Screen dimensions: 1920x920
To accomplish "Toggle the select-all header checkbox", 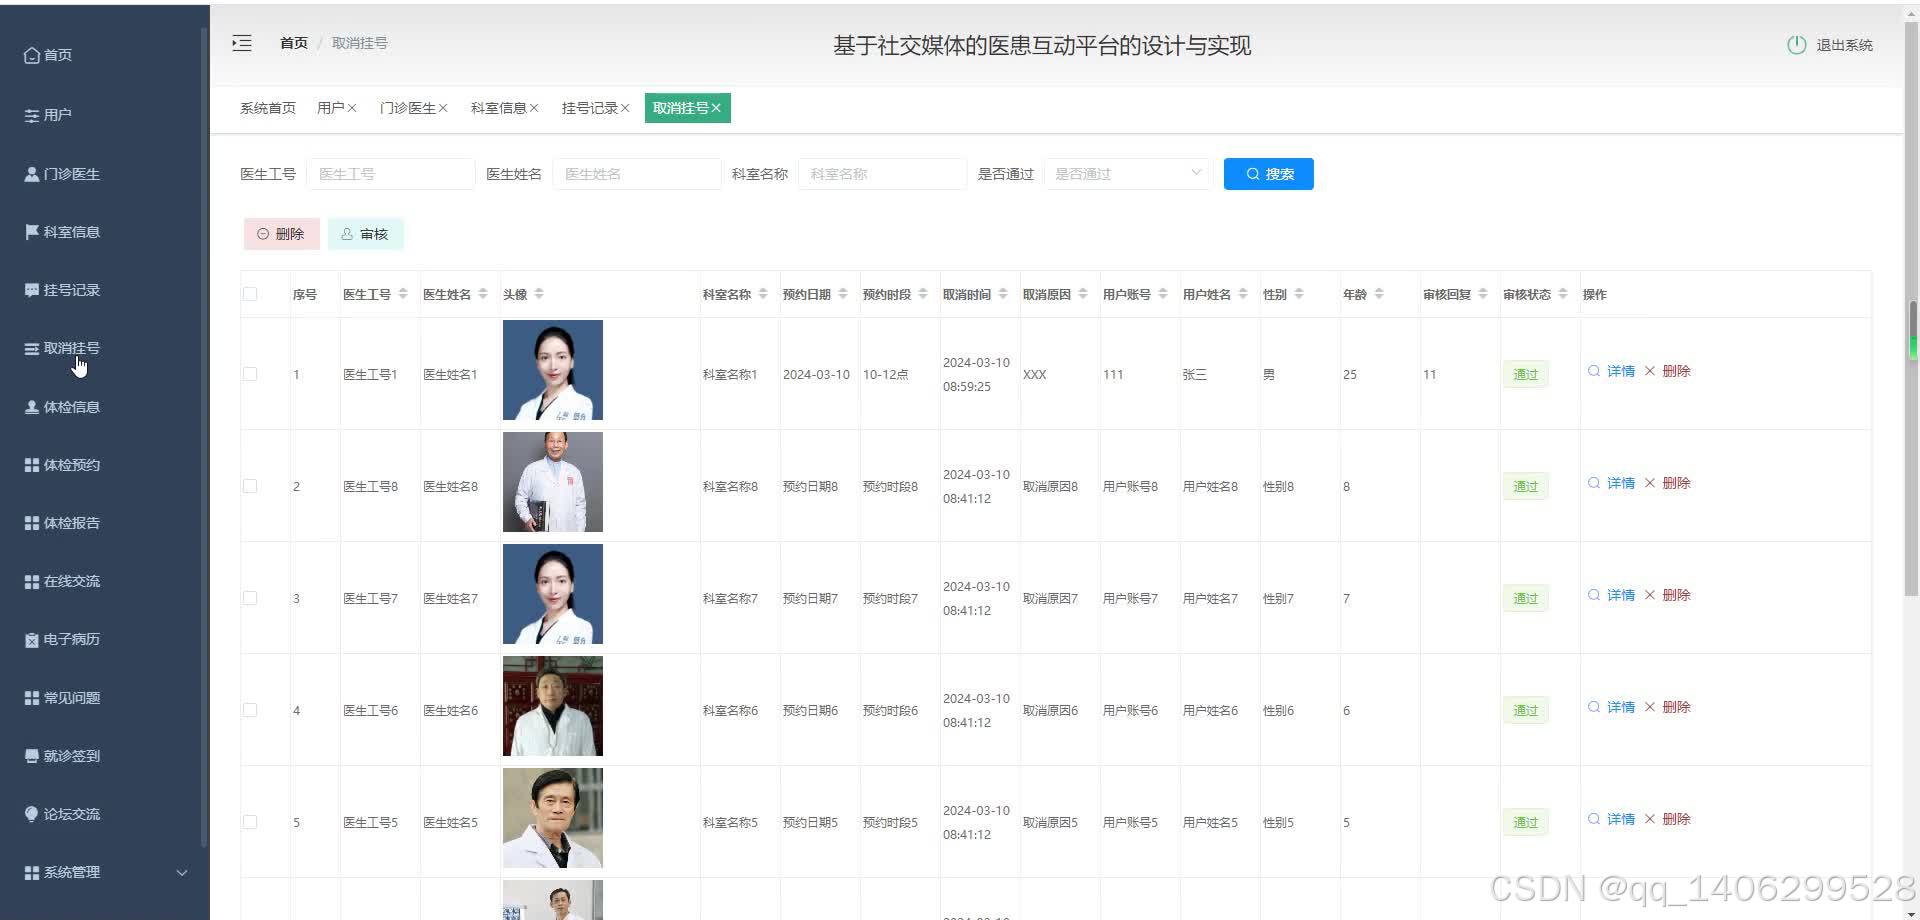I will [250, 294].
